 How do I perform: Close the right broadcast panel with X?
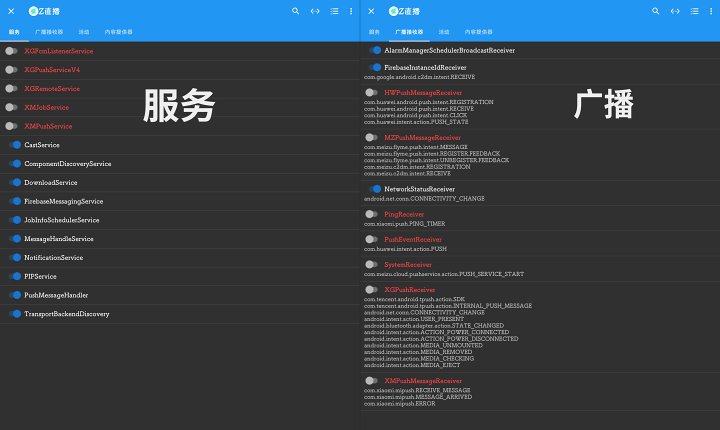click(371, 11)
